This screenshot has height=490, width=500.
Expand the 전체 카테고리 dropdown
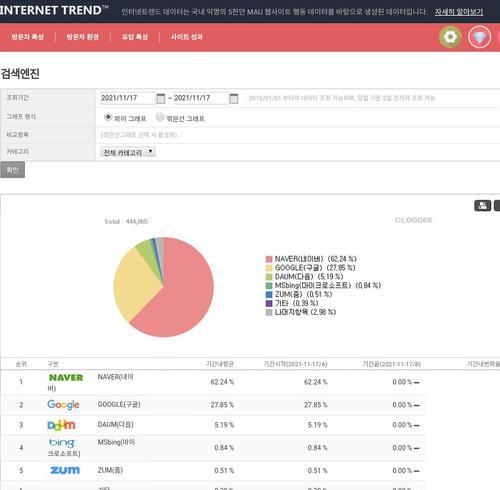pyautogui.click(x=128, y=152)
